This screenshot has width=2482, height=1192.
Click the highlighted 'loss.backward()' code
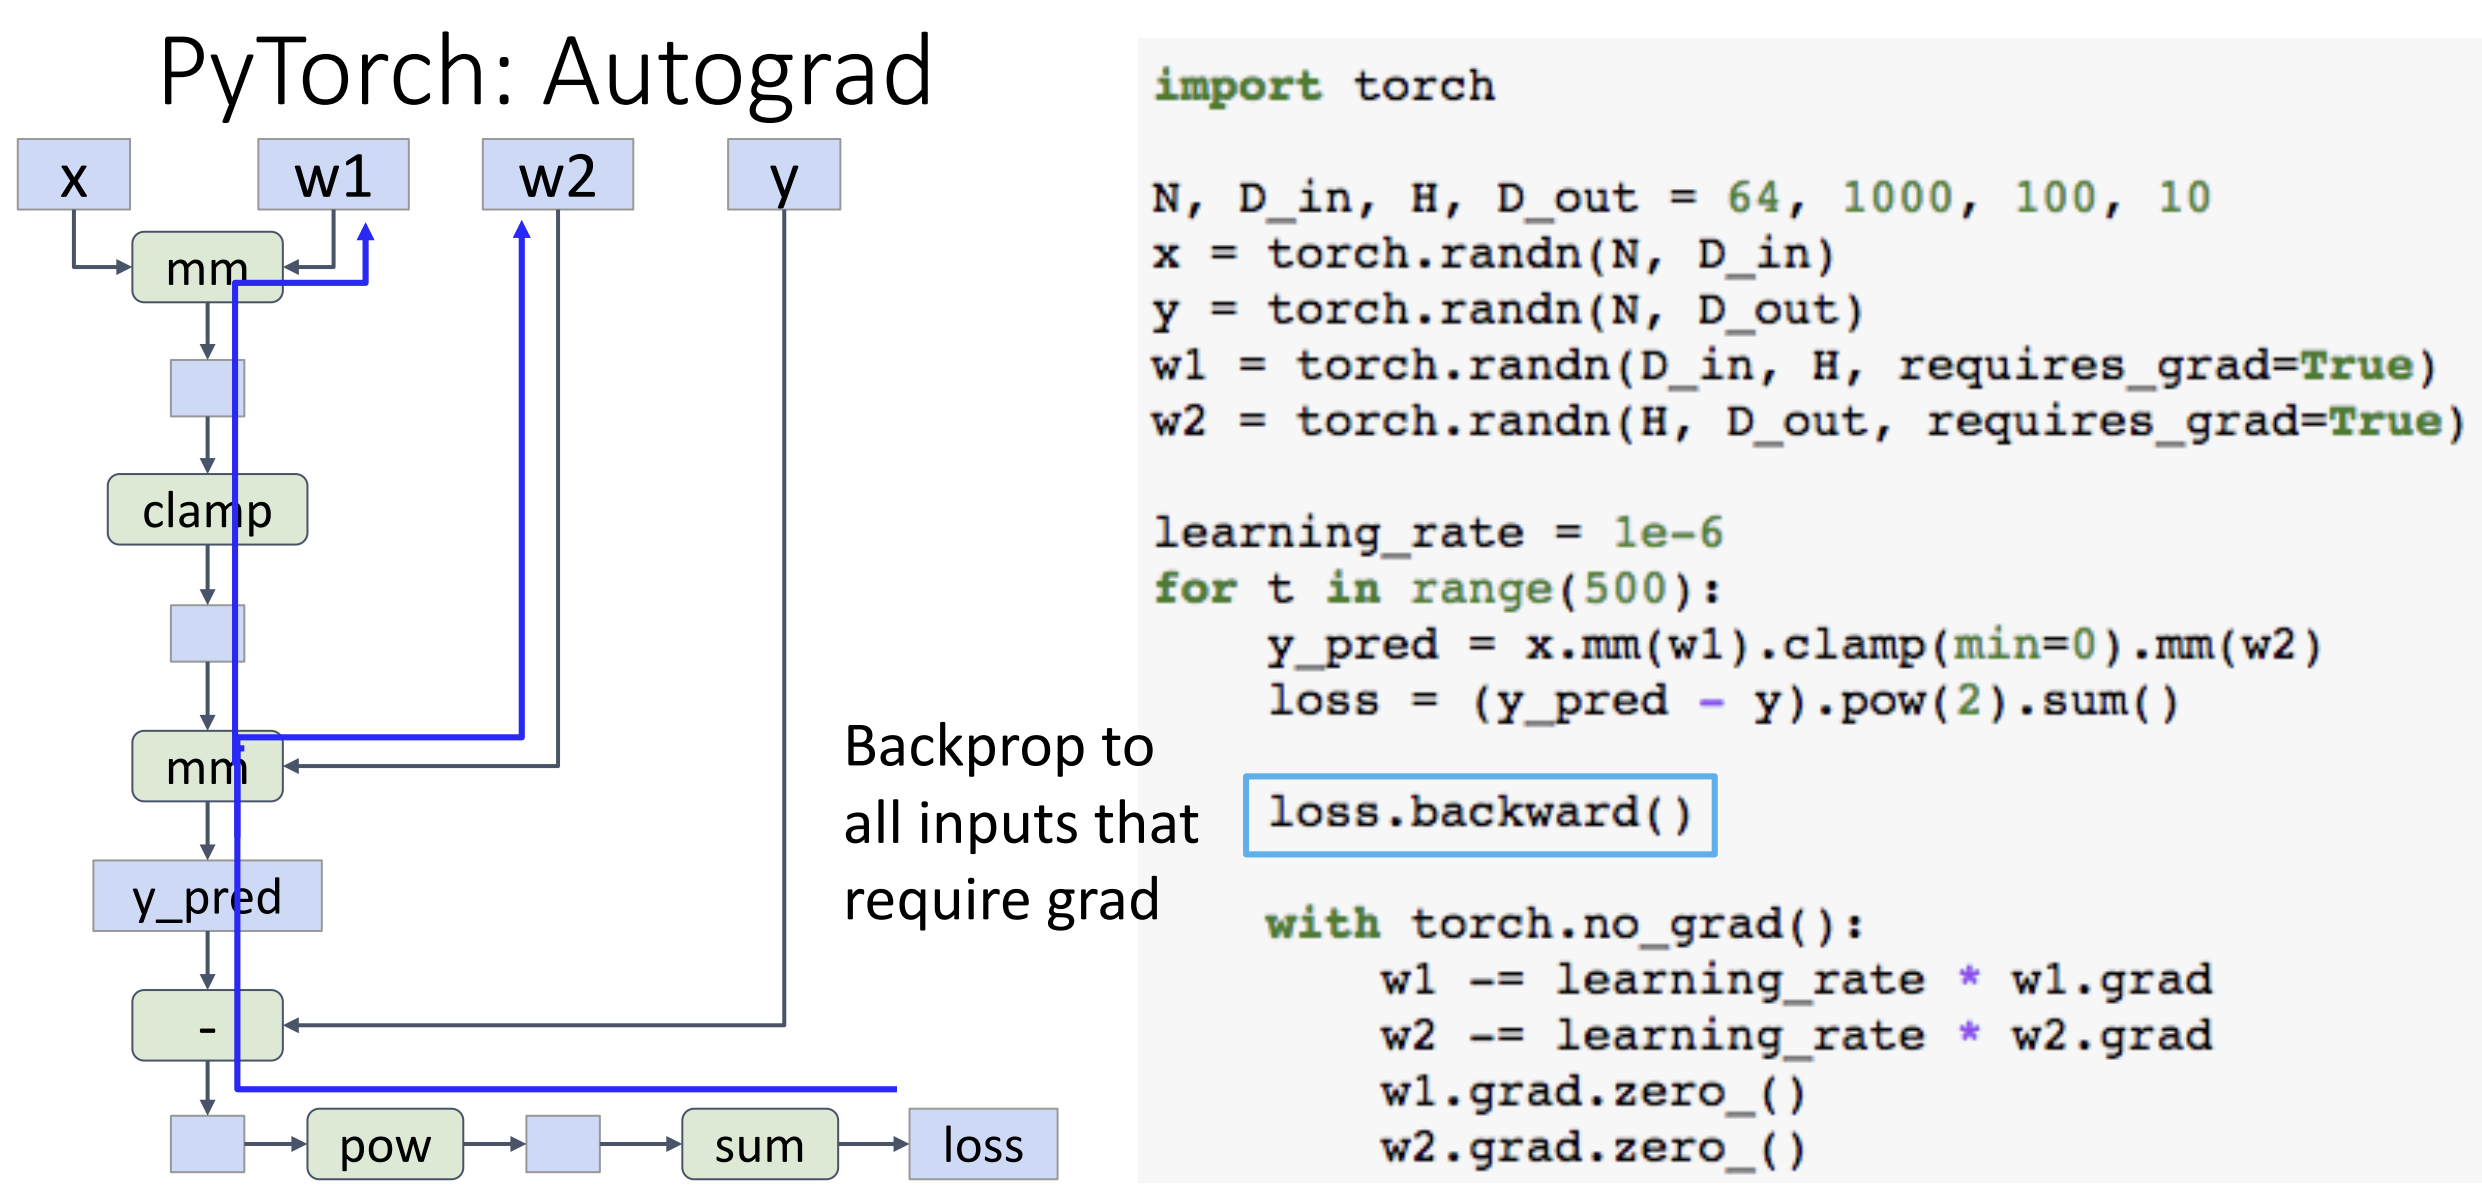tap(1480, 814)
